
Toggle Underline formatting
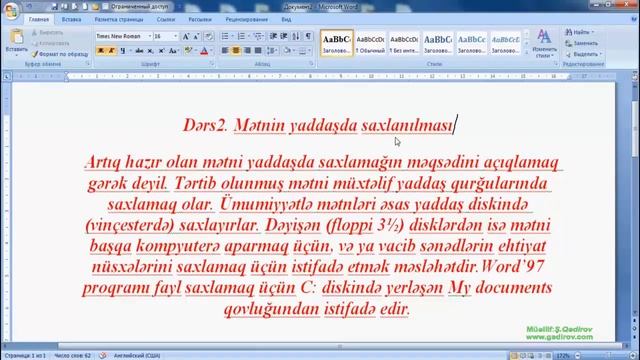tap(122, 51)
